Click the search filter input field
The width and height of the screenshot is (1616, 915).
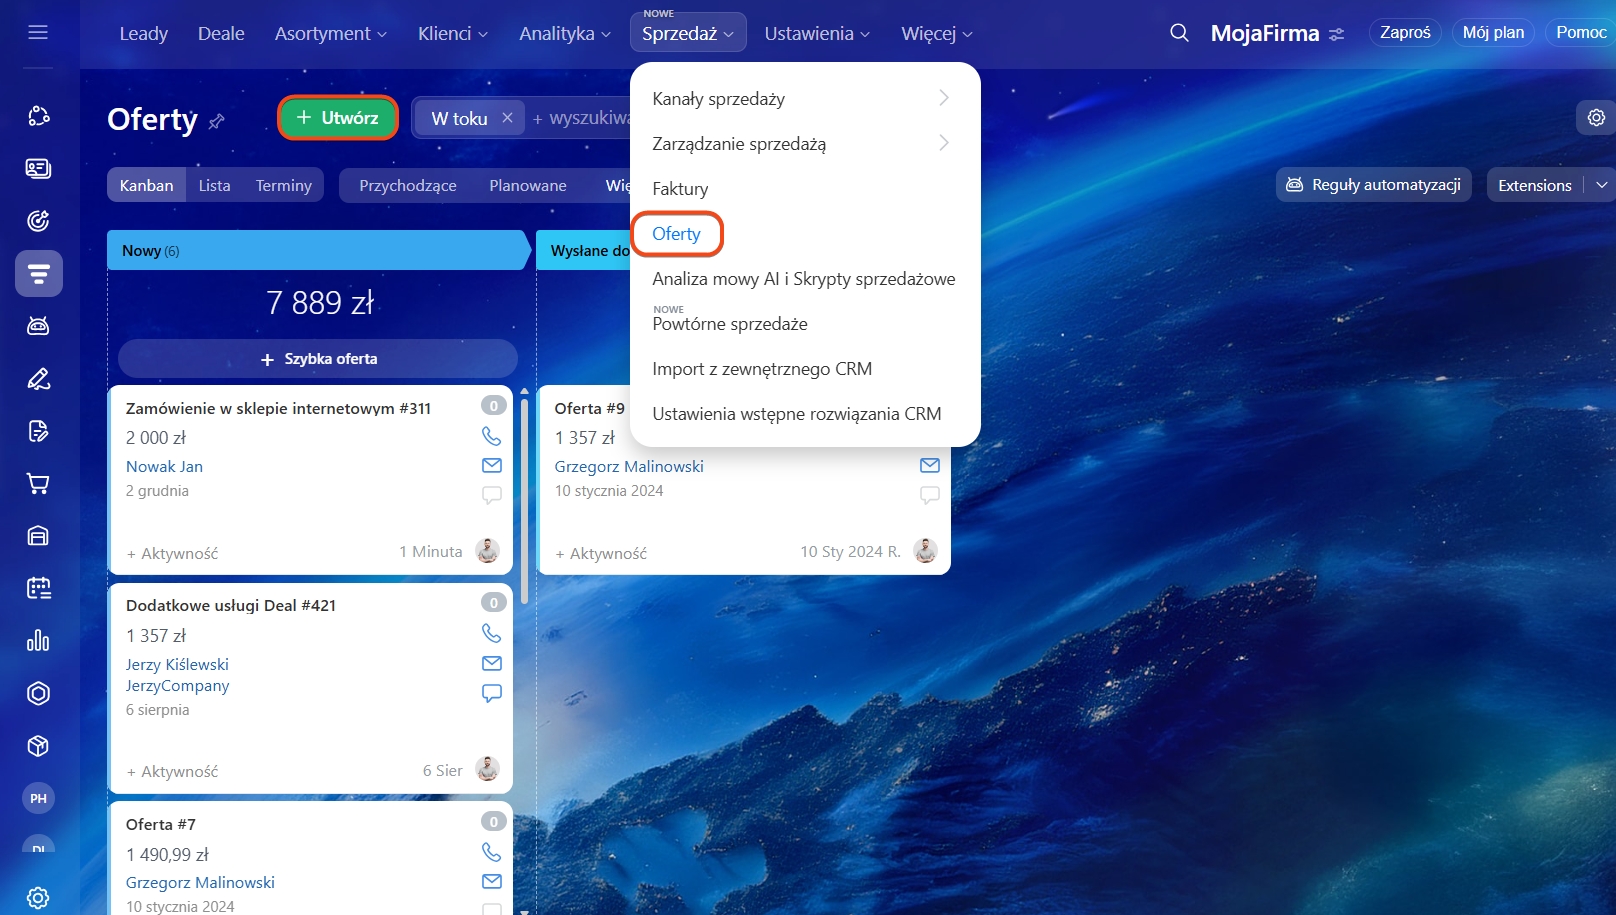point(585,118)
